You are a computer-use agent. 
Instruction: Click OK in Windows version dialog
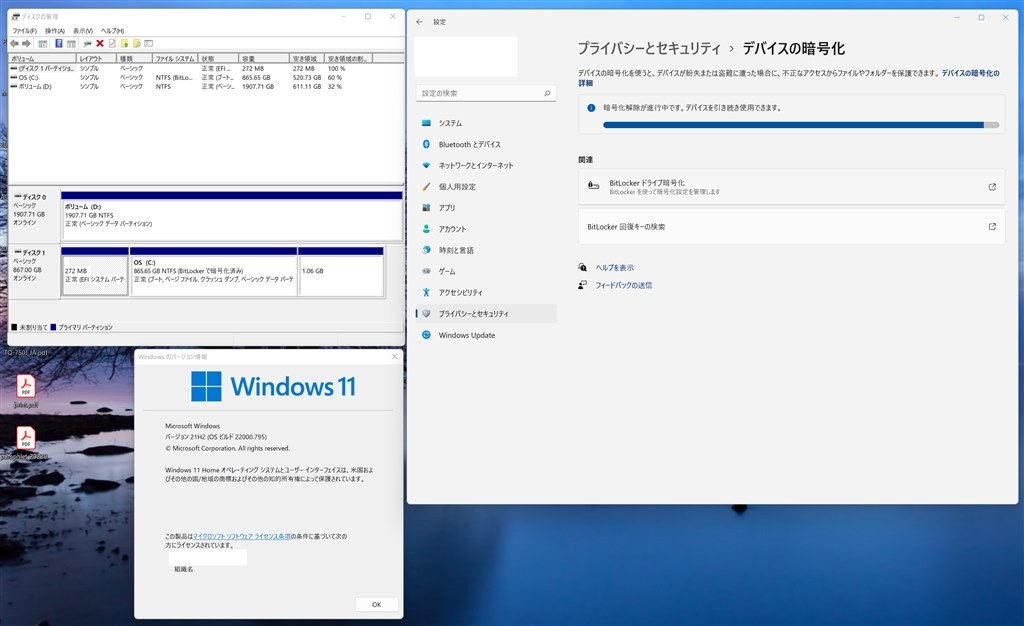point(376,604)
